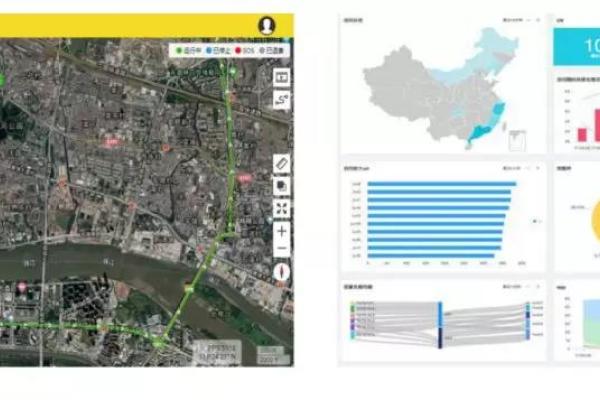Open the user profile avatar icon

(267, 26)
